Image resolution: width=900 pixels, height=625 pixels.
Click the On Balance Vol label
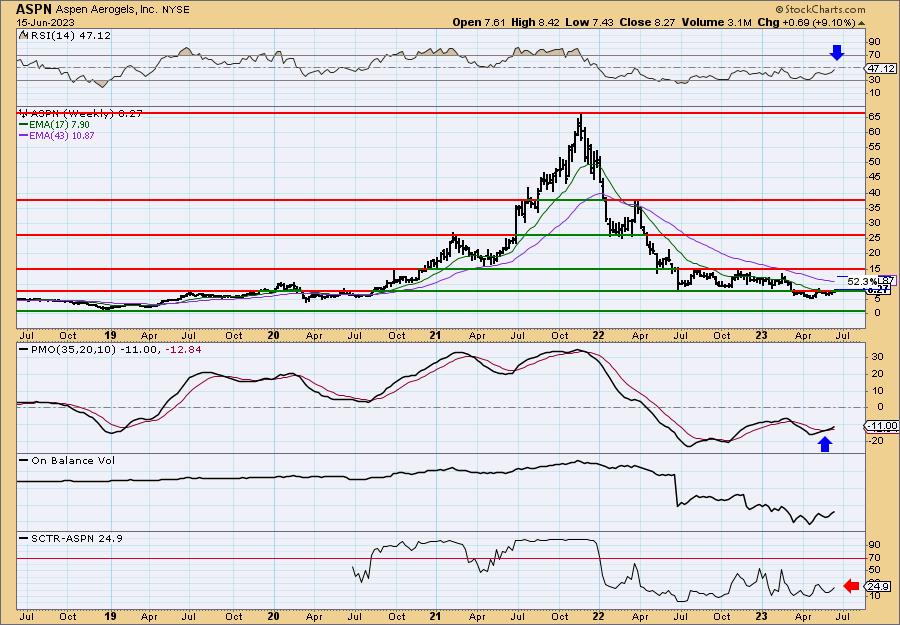(72, 460)
